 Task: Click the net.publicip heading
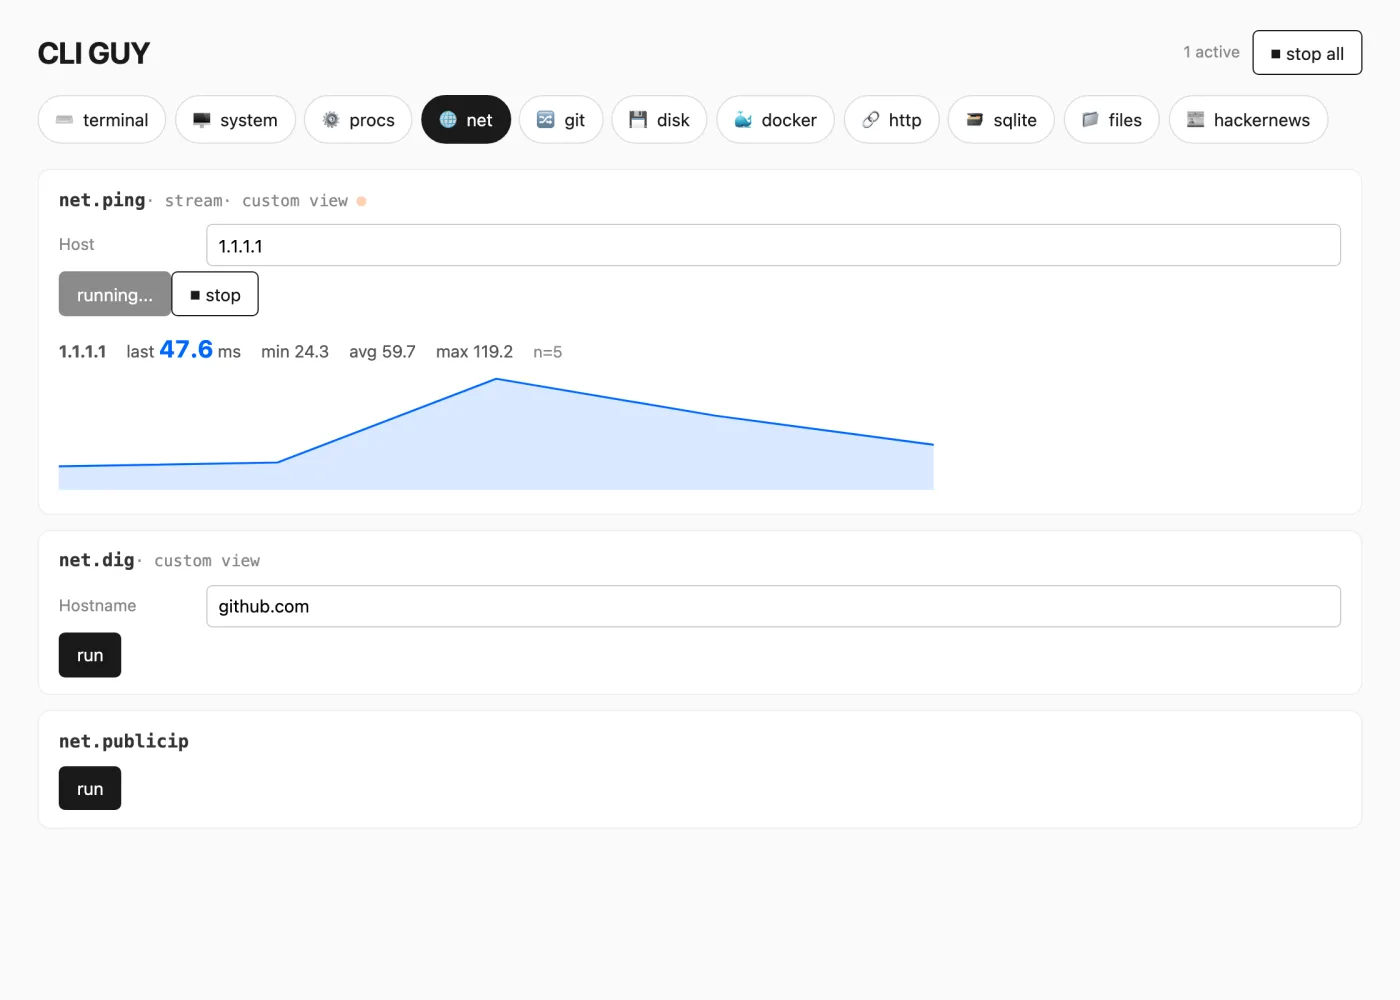(124, 741)
